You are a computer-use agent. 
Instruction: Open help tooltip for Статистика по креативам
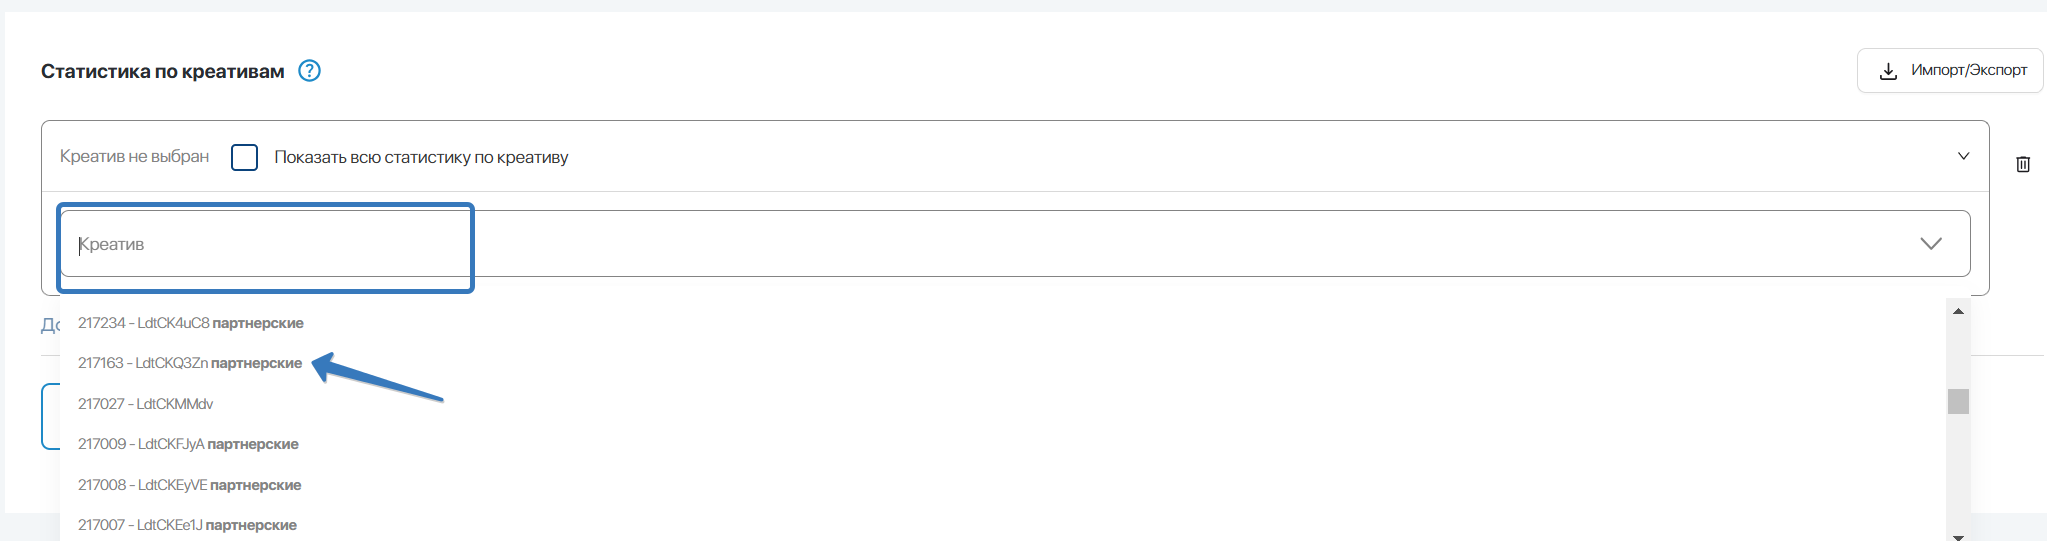click(x=310, y=71)
